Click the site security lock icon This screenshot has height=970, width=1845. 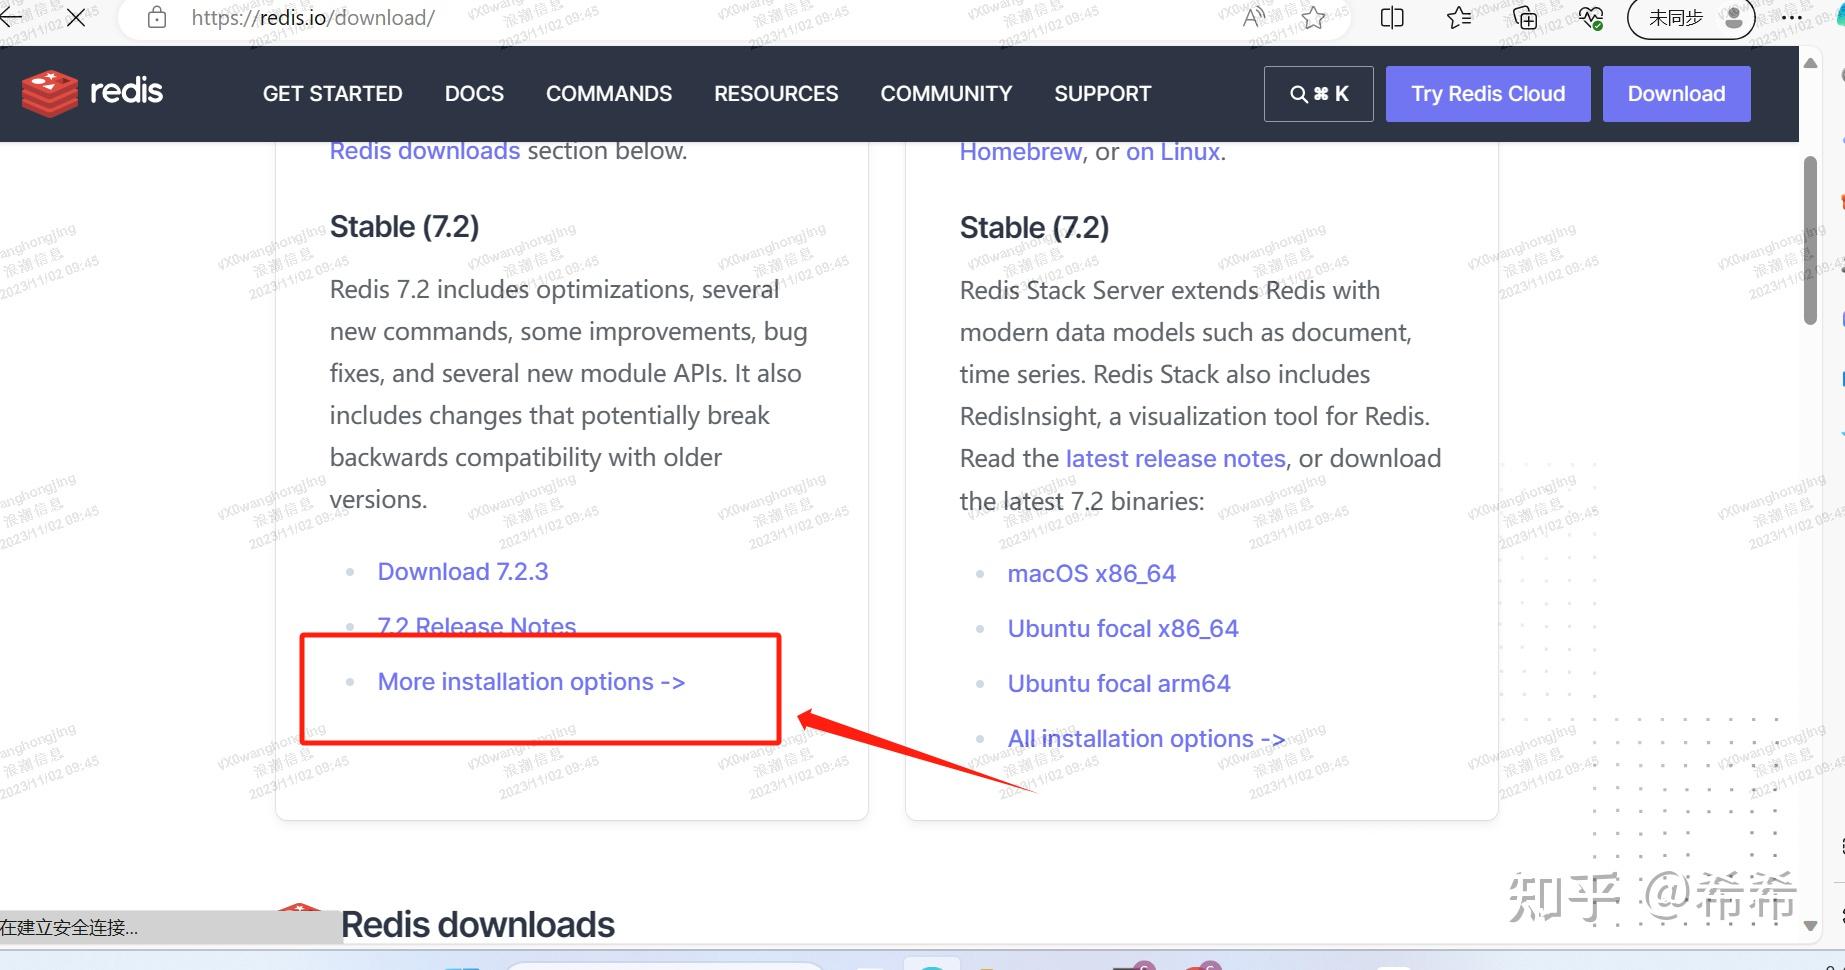[156, 17]
